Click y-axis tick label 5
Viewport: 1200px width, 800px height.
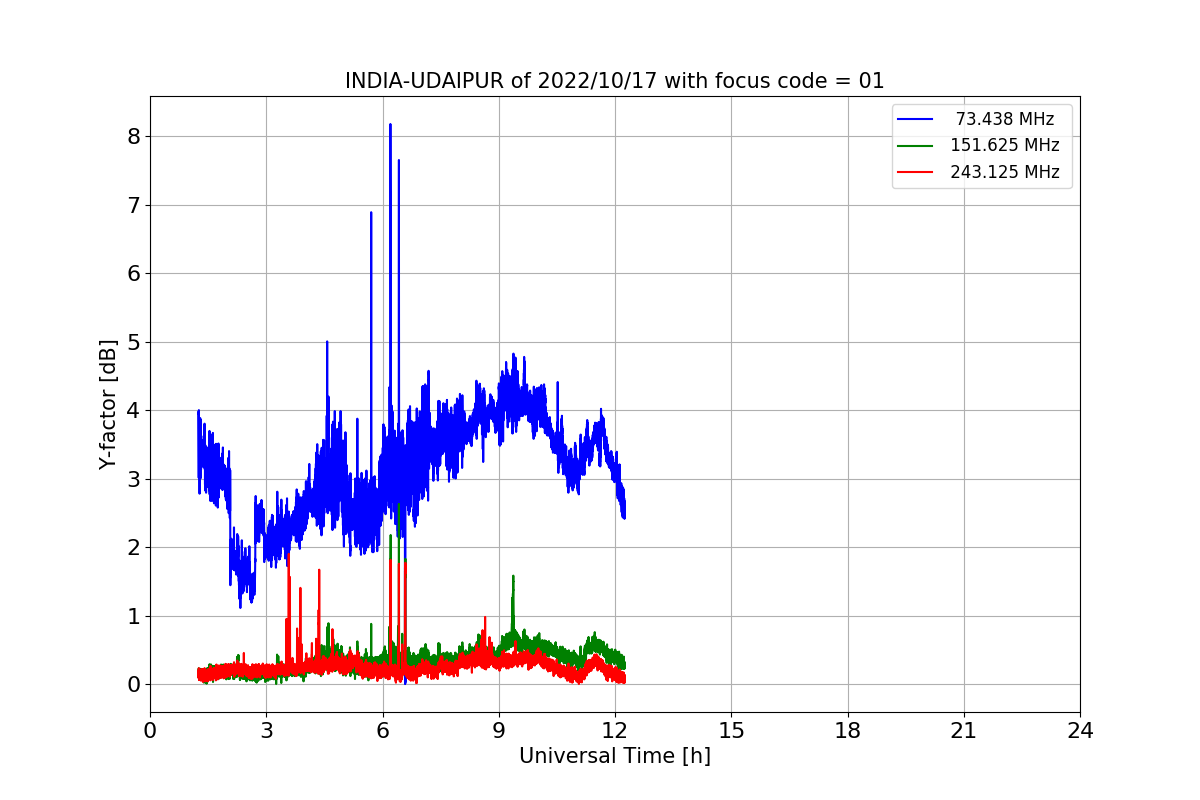(x=132, y=342)
